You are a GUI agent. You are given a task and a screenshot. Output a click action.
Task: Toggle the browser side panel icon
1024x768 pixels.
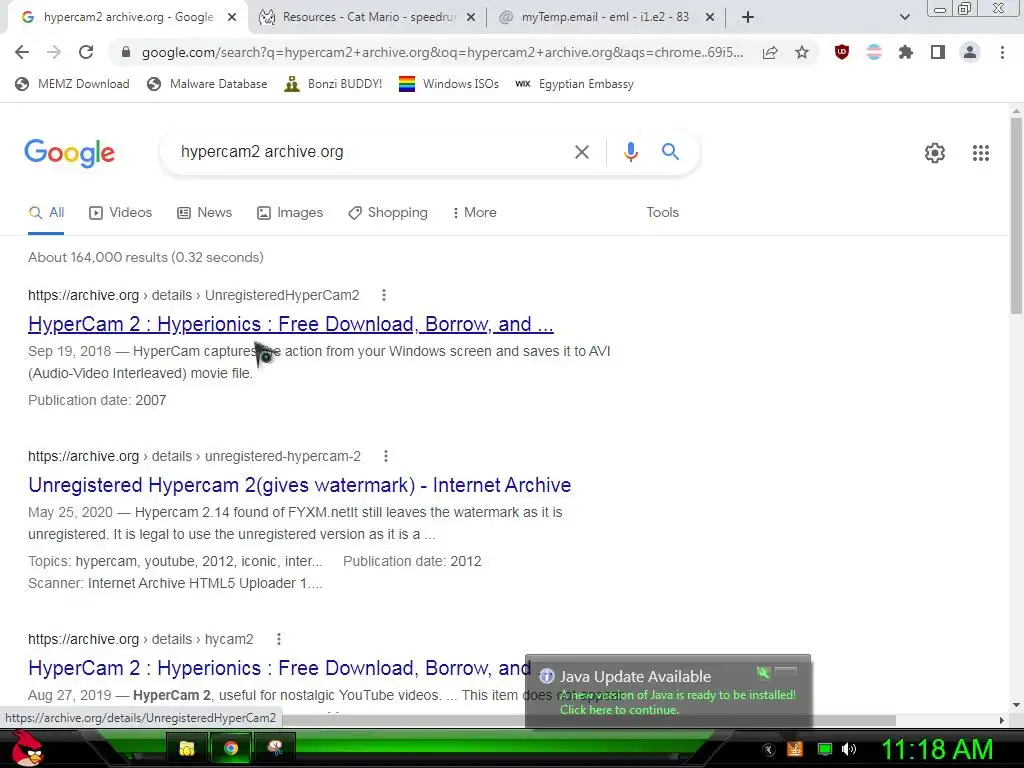938,52
